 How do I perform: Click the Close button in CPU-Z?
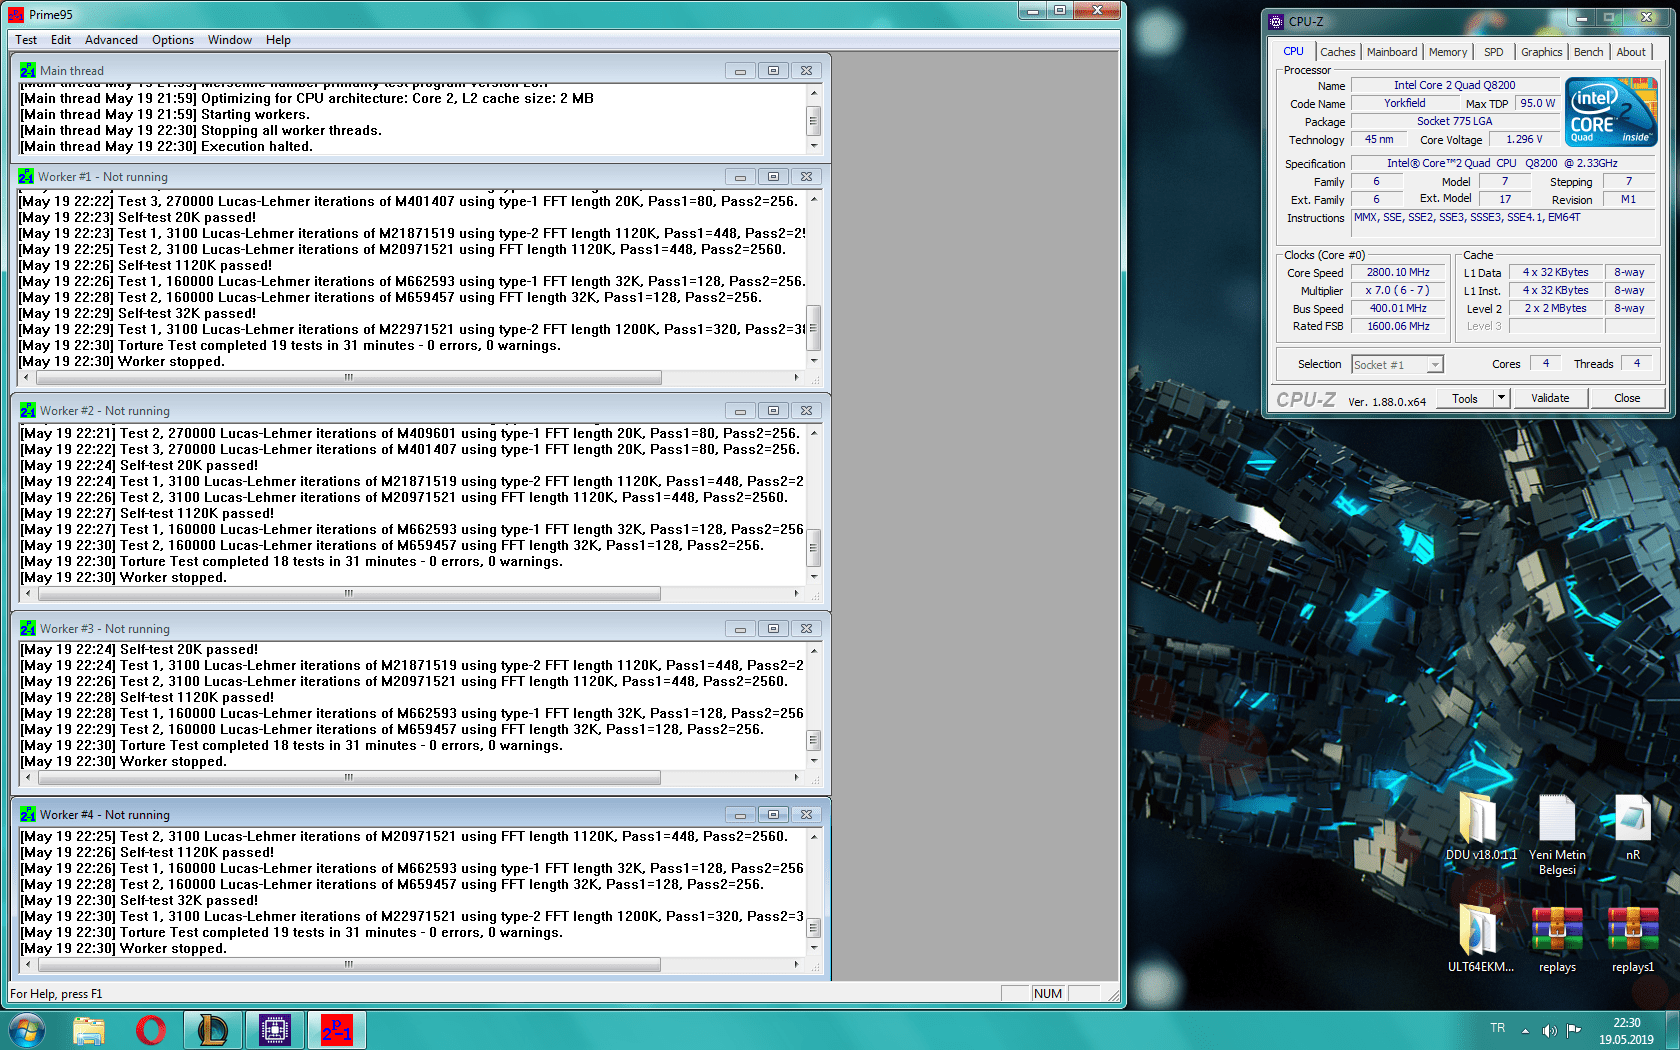point(1627,398)
